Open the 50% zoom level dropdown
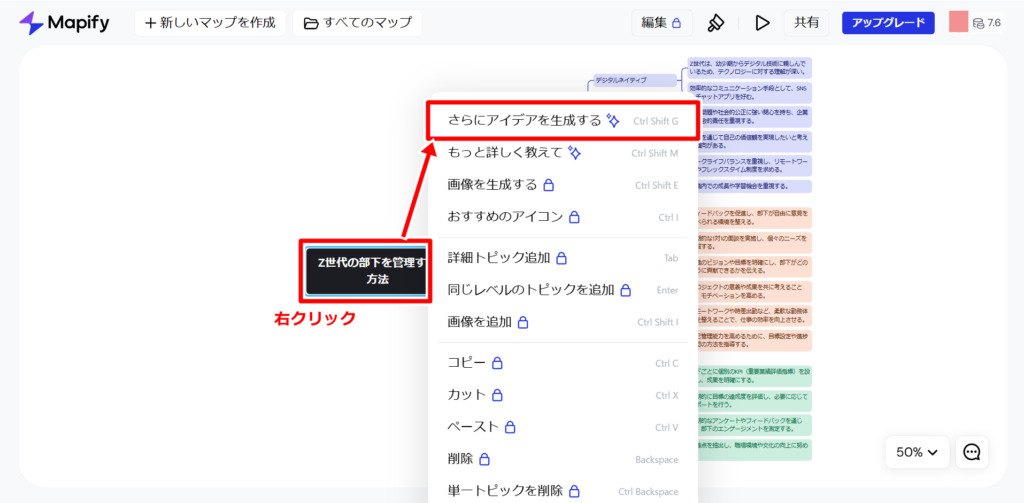 tap(917, 452)
